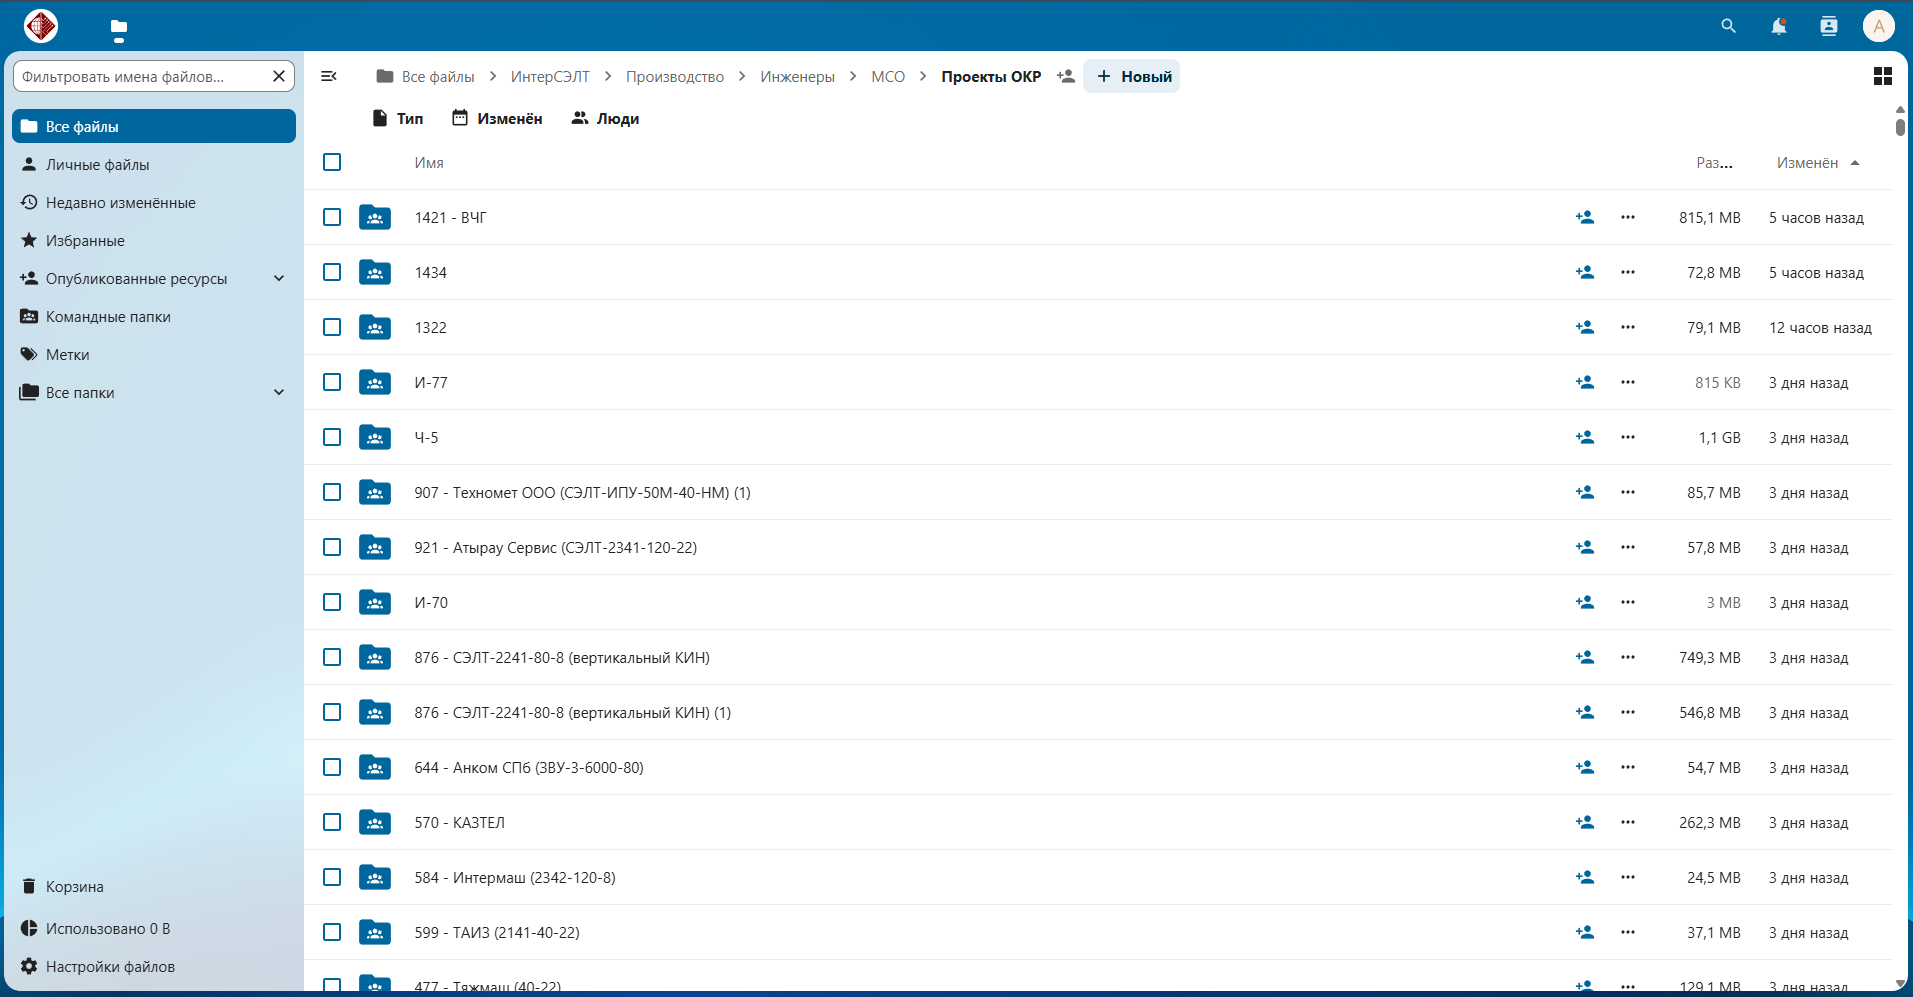Switch to grid view icon
The image size is (1913, 997).
click(x=1882, y=76)
